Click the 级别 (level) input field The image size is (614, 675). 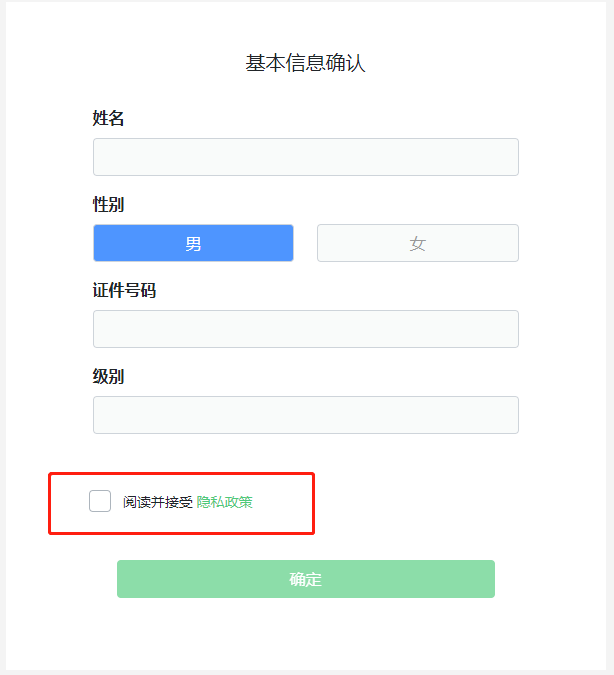pos(305,415)
